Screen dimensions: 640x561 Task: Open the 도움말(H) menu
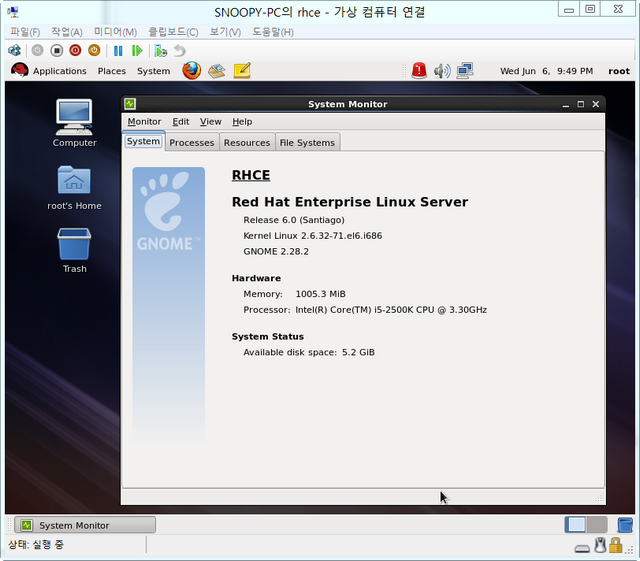tap(273, 32)
